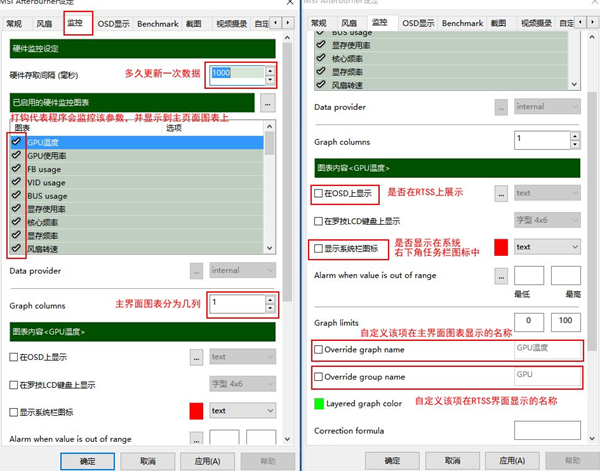Click OSD ellipsis button in left window
600x471 pixels.
click(x=196, y=358)
